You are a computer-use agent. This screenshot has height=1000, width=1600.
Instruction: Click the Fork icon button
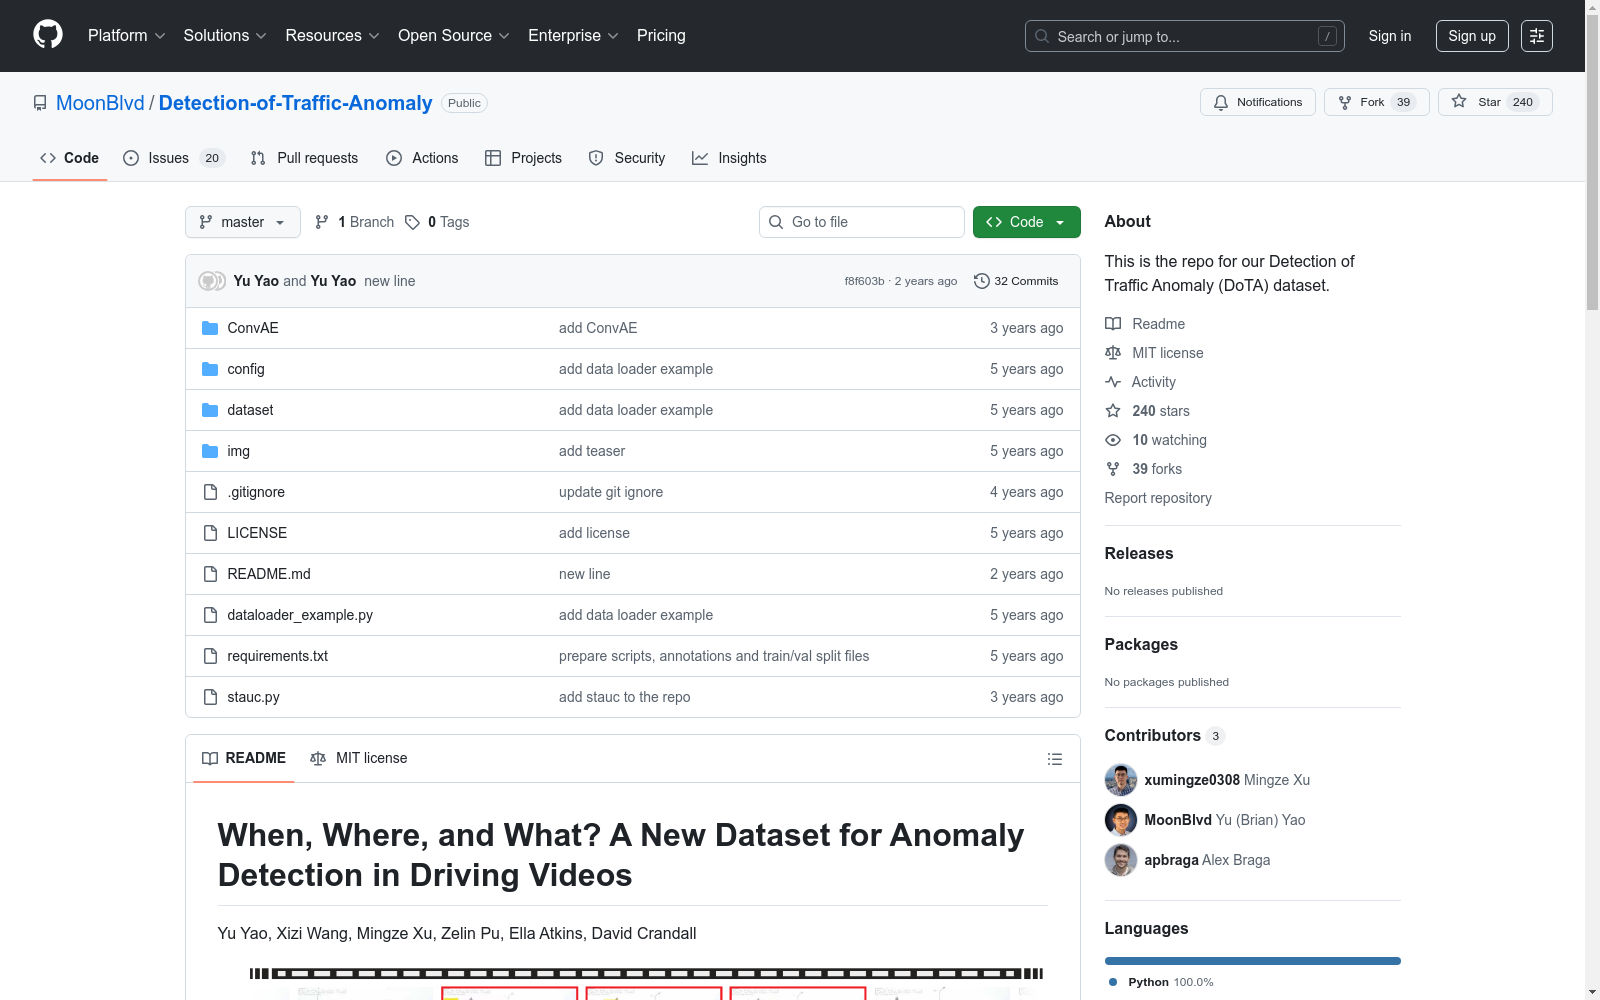point(1345,102)
